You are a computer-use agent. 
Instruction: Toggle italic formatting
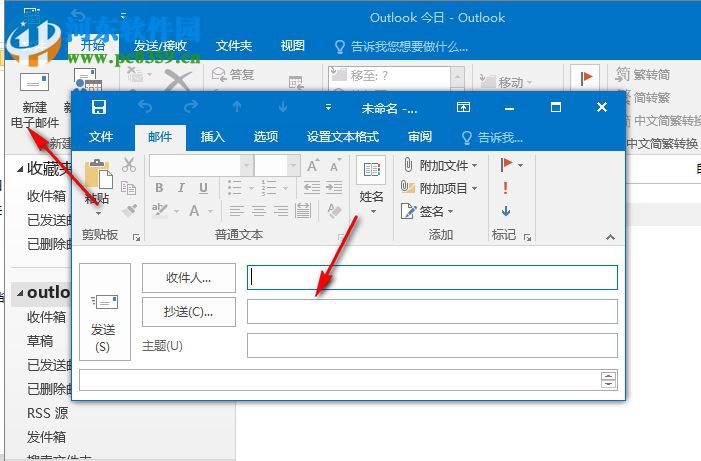point(181,188)
